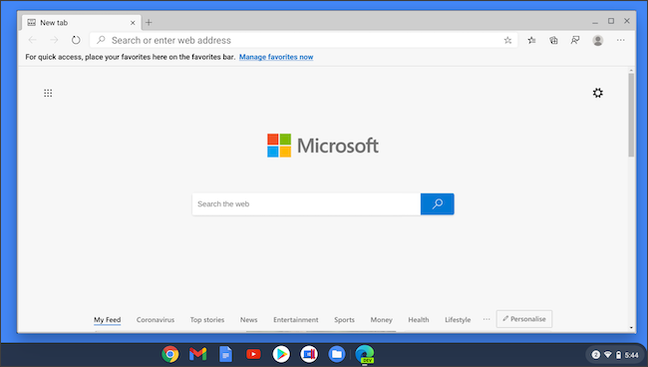This screenshot has width=648, height=367.
Task: Switch to the Health feed tab
Action: (x=419, y=319)
